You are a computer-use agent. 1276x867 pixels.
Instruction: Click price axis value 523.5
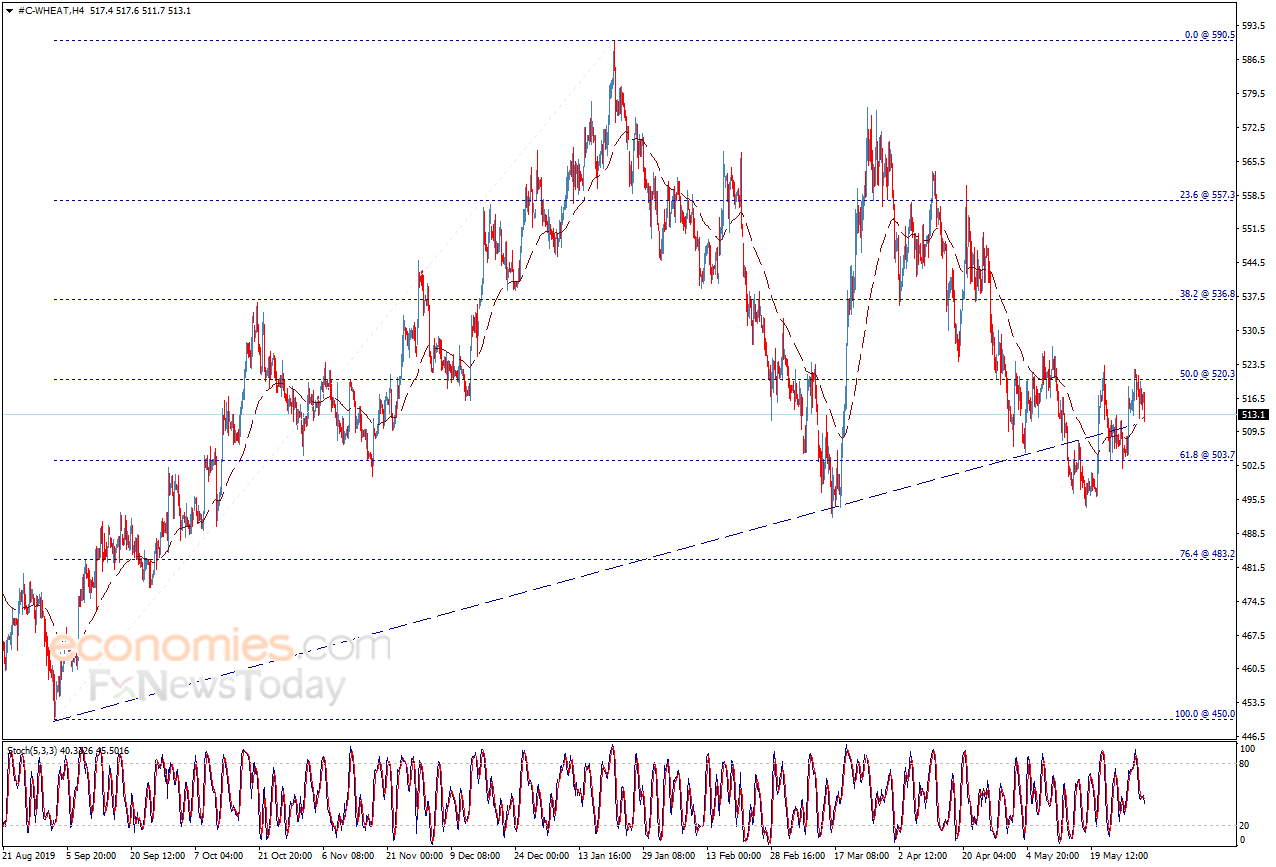pos(1254,364)
